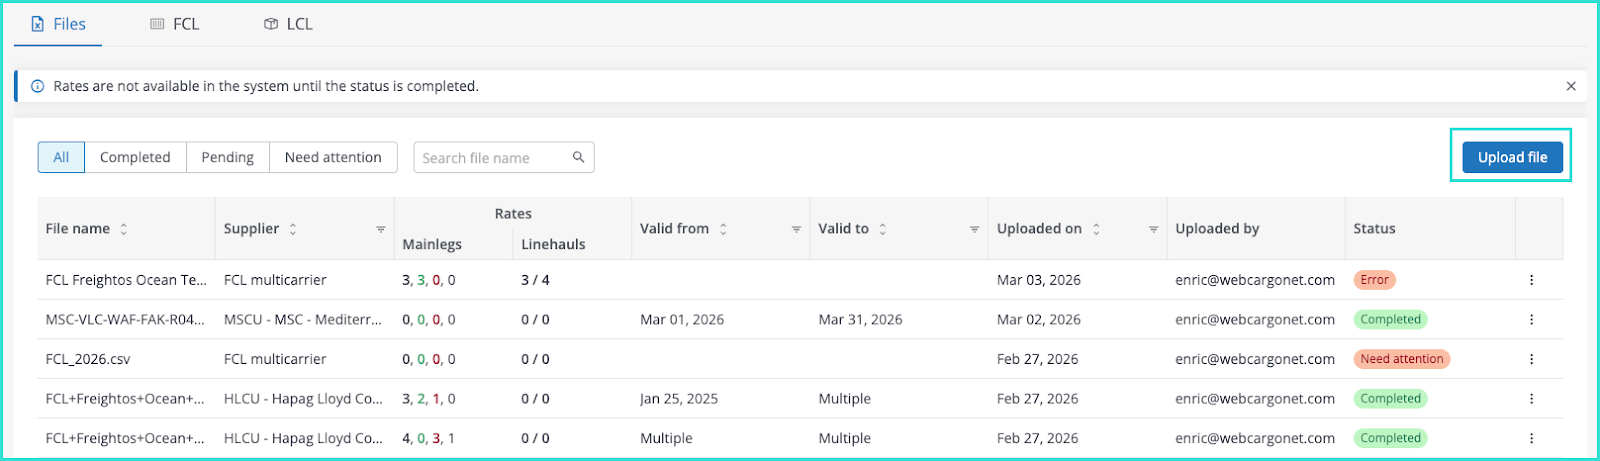This screenshot has height=461, width=1600.
Task: Dismiss the rates info banner
Action: click(1571, 86)
